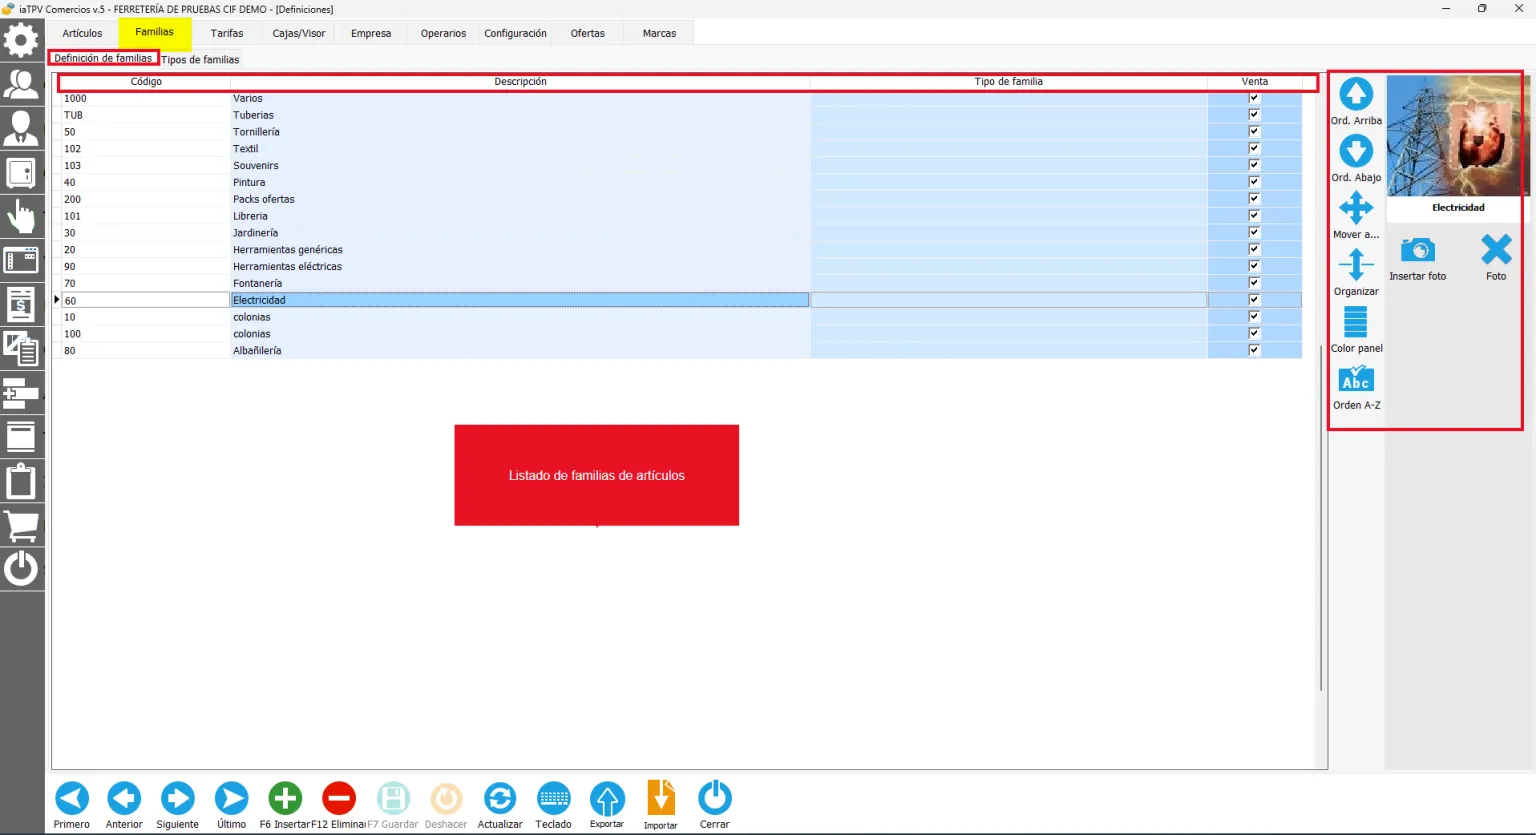Click the Tipo de familia cell for Electricidad
Viewport: 1536px width, 835px height.
coord(1009,300)
